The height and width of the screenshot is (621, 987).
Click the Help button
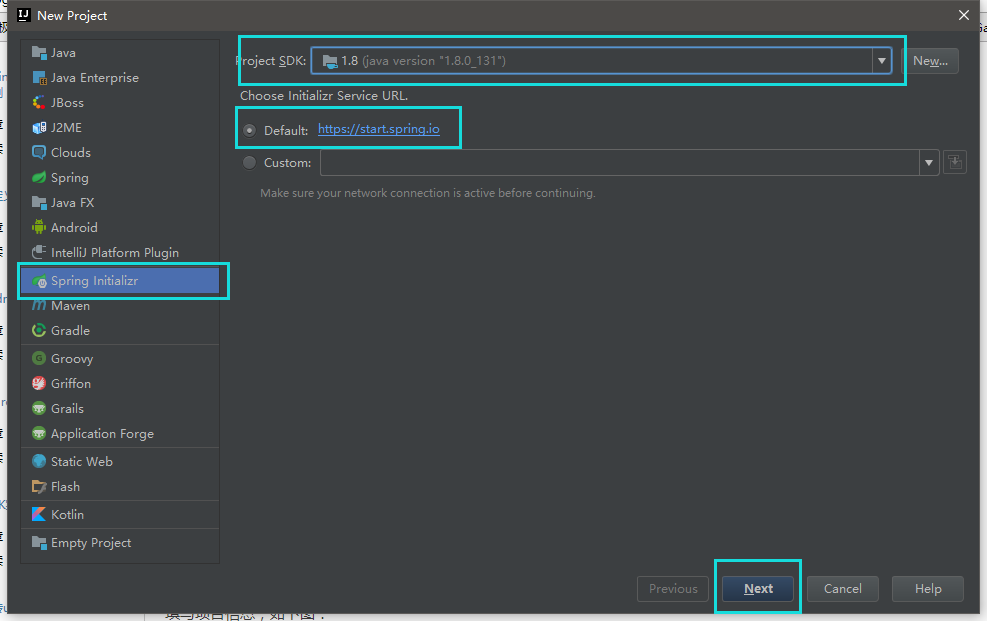point(928,589)
